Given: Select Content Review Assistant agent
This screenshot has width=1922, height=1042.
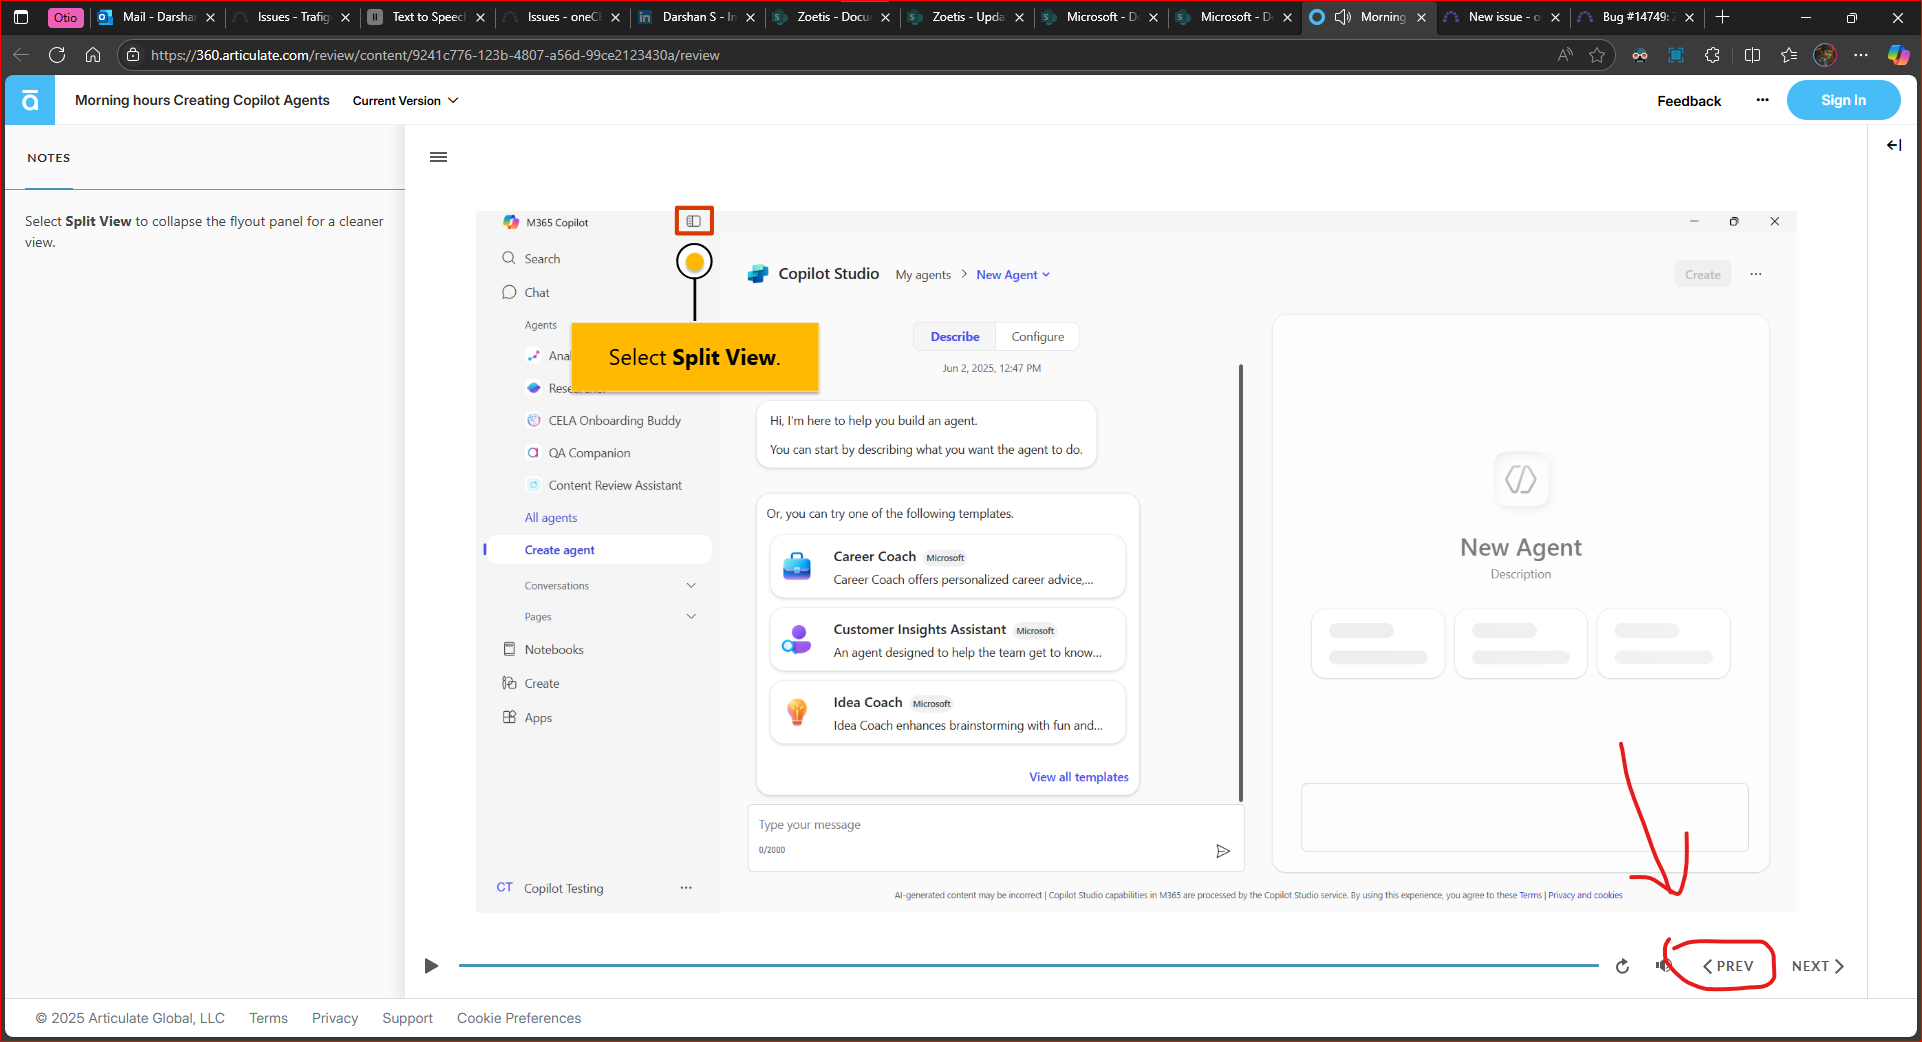Looking at the screenshot, I should [615, 486].
